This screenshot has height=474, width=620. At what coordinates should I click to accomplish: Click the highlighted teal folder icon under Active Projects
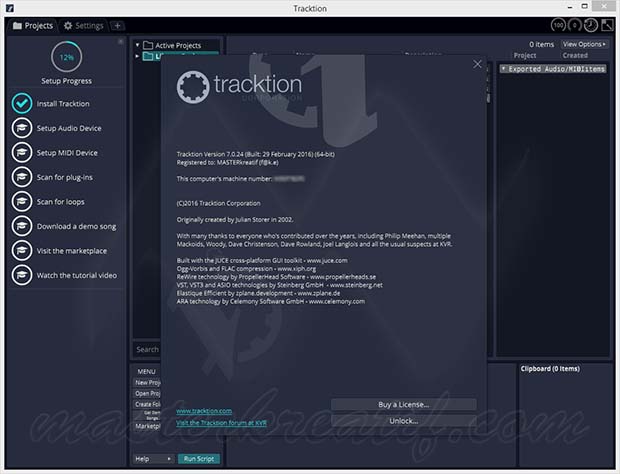click(148, 56)
